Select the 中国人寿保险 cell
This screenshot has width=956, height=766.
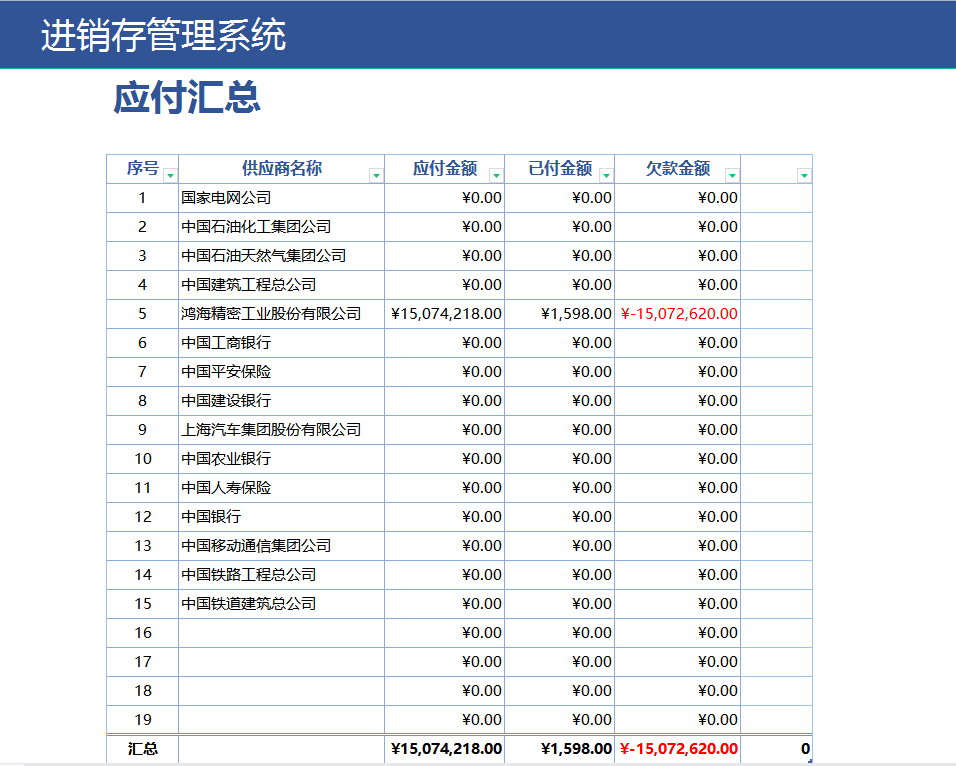point(282,487)
